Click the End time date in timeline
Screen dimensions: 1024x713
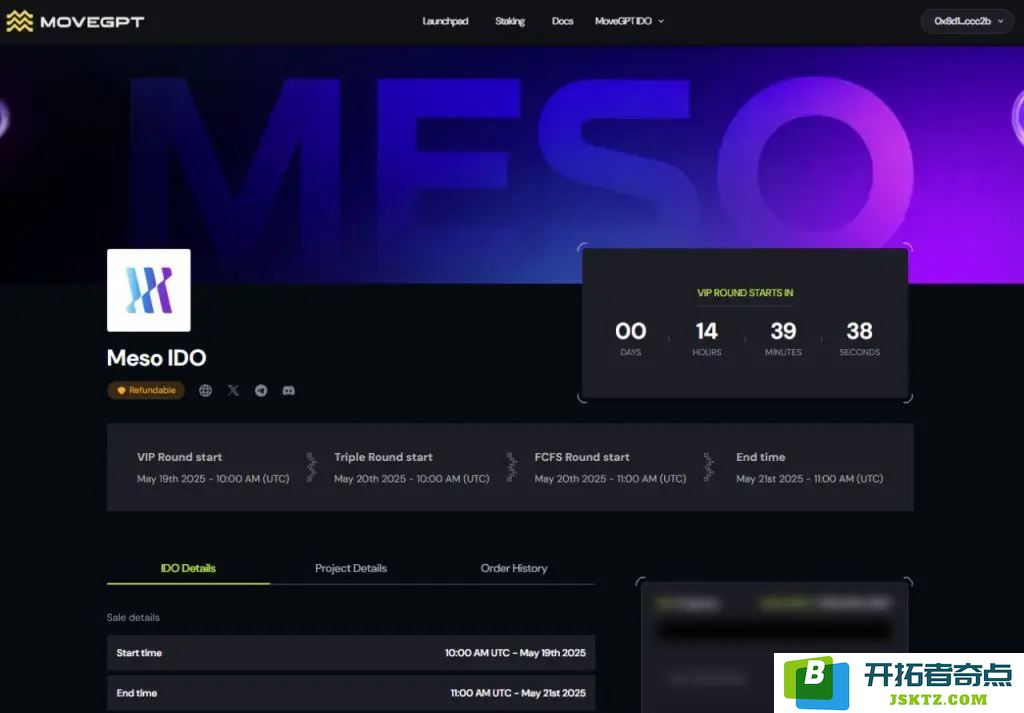click(x=809, y=479)
